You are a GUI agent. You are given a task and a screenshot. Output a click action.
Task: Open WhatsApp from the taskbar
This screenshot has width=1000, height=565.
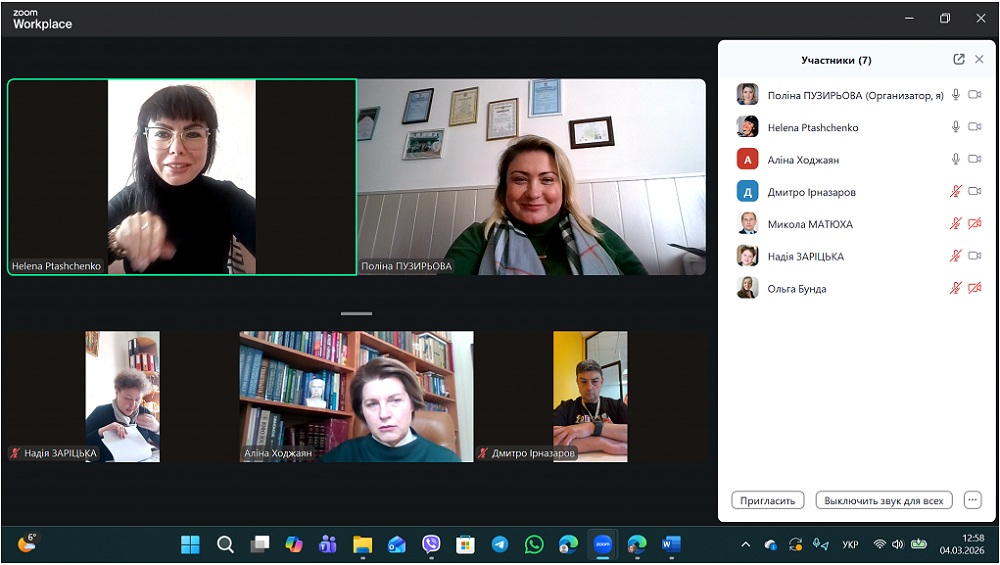tap(534, 545)
